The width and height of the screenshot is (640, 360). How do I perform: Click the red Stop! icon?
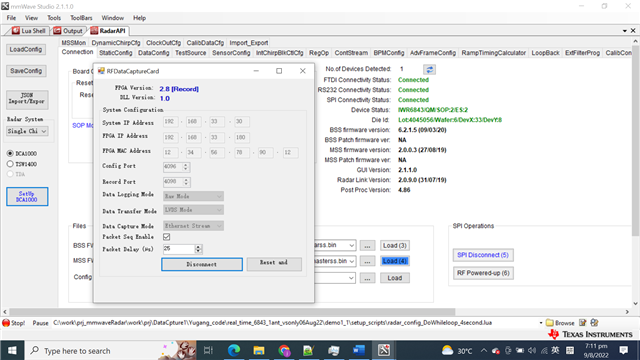tap(6, 323)
